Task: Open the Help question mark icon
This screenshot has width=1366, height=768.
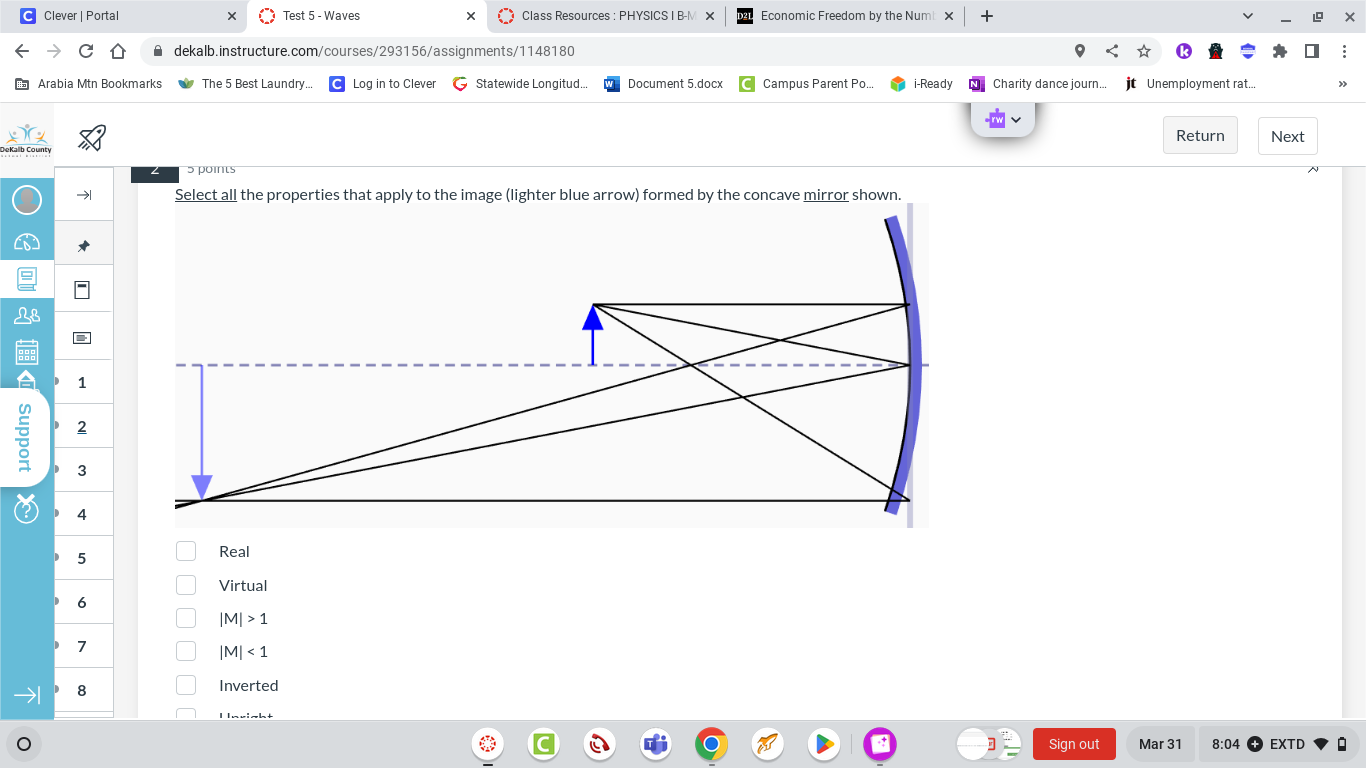Action: [x=27, y=510]
